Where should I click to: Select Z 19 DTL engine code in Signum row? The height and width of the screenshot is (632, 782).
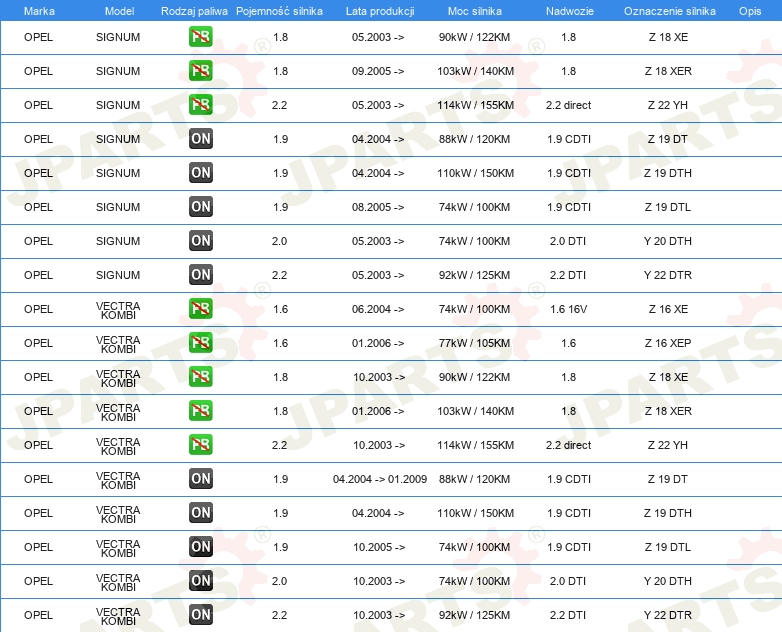pos(668,207)
